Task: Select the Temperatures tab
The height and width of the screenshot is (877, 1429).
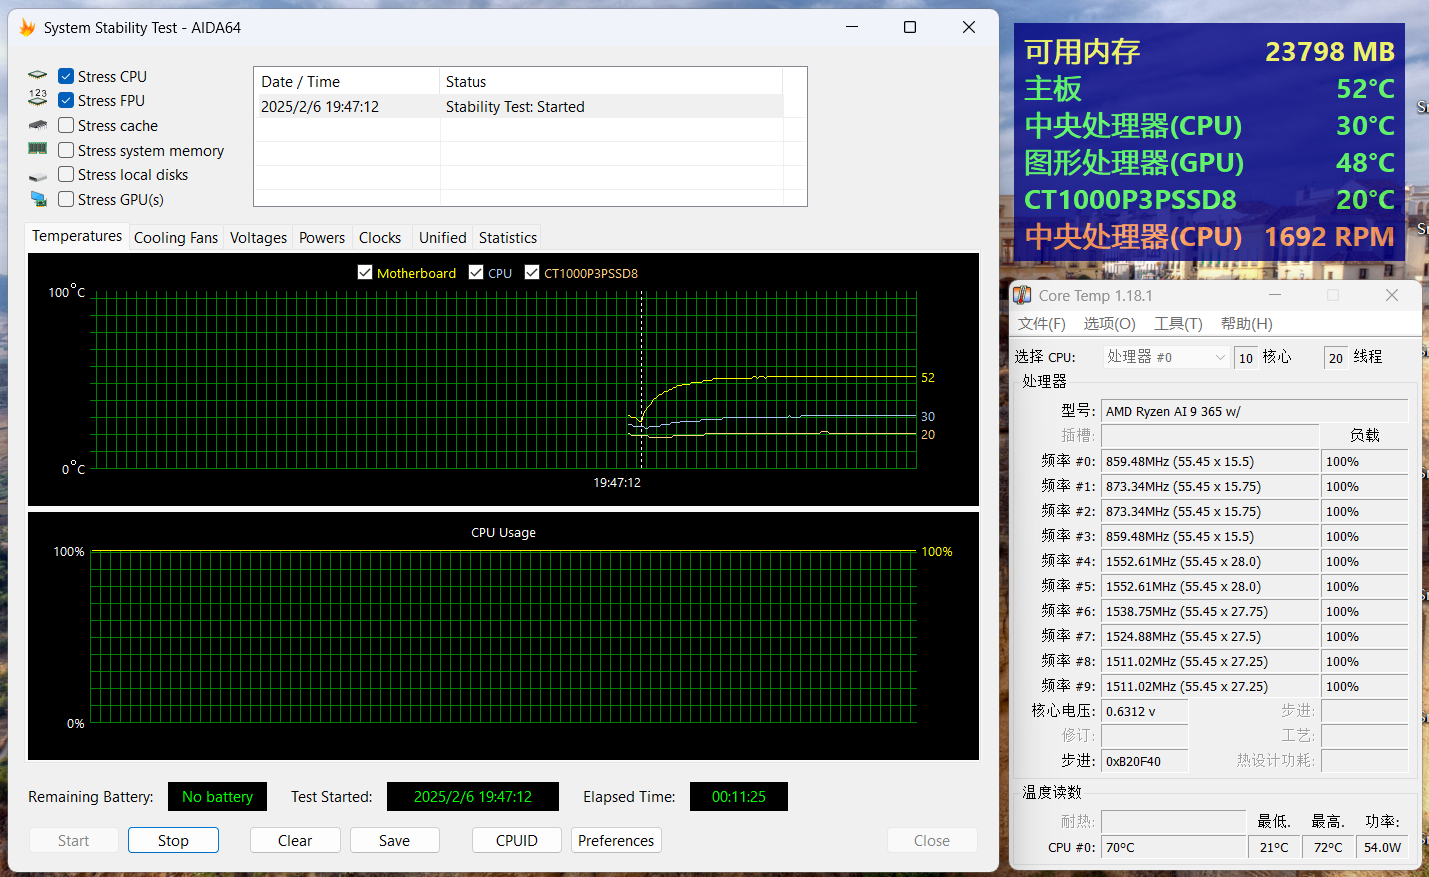Action: coord(77,236)
